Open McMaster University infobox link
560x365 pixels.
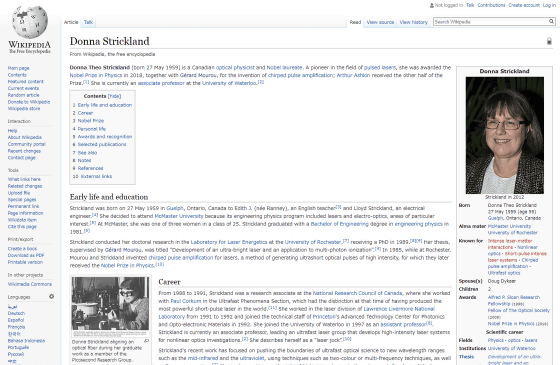[x=509, y=226]
